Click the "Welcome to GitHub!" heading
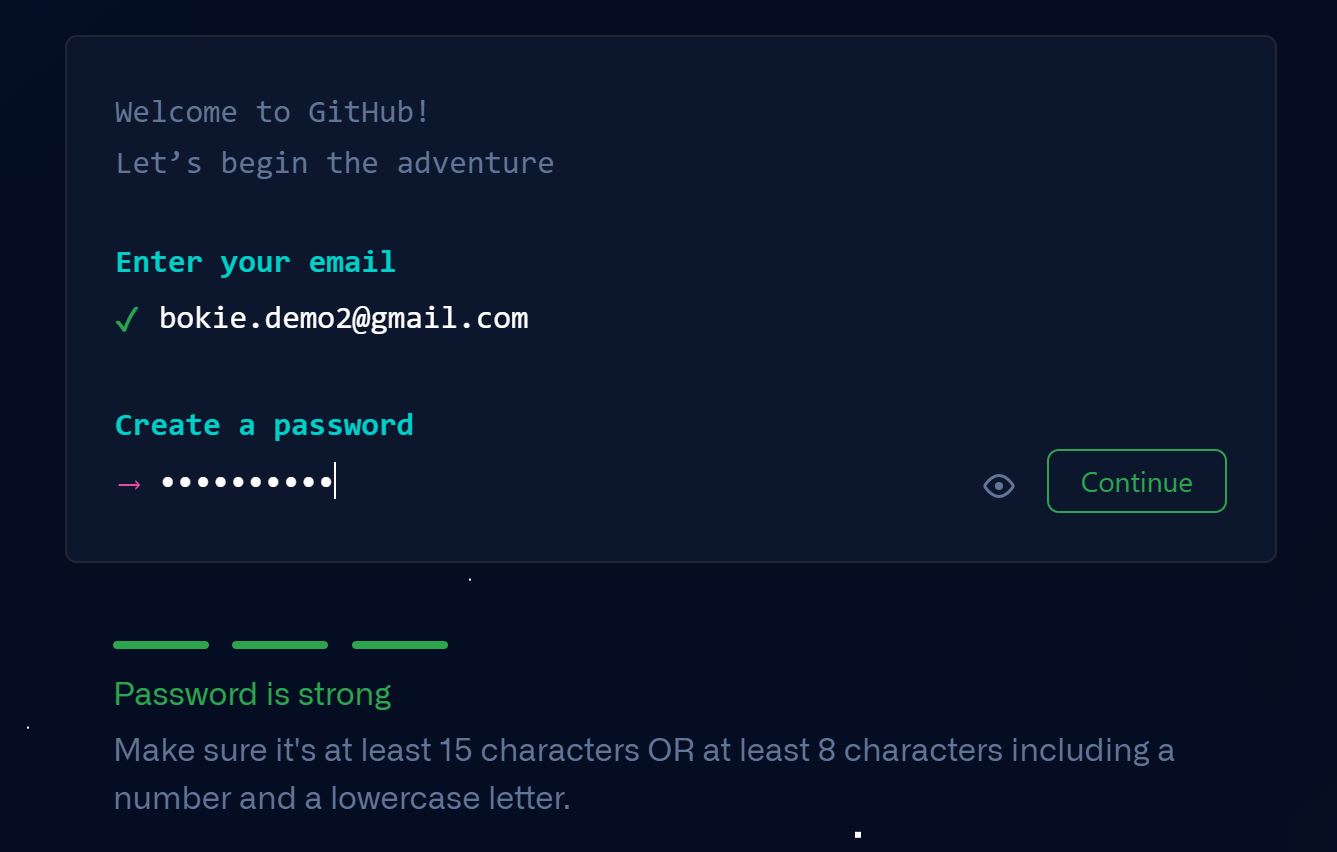1337x852 pixels. [272, 112]
